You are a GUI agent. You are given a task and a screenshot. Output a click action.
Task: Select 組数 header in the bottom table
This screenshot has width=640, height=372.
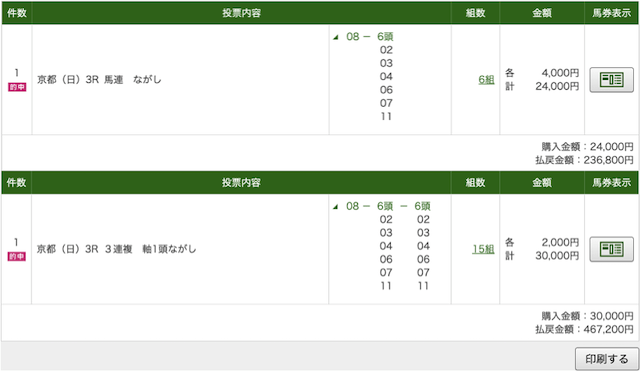coord(476,183)
